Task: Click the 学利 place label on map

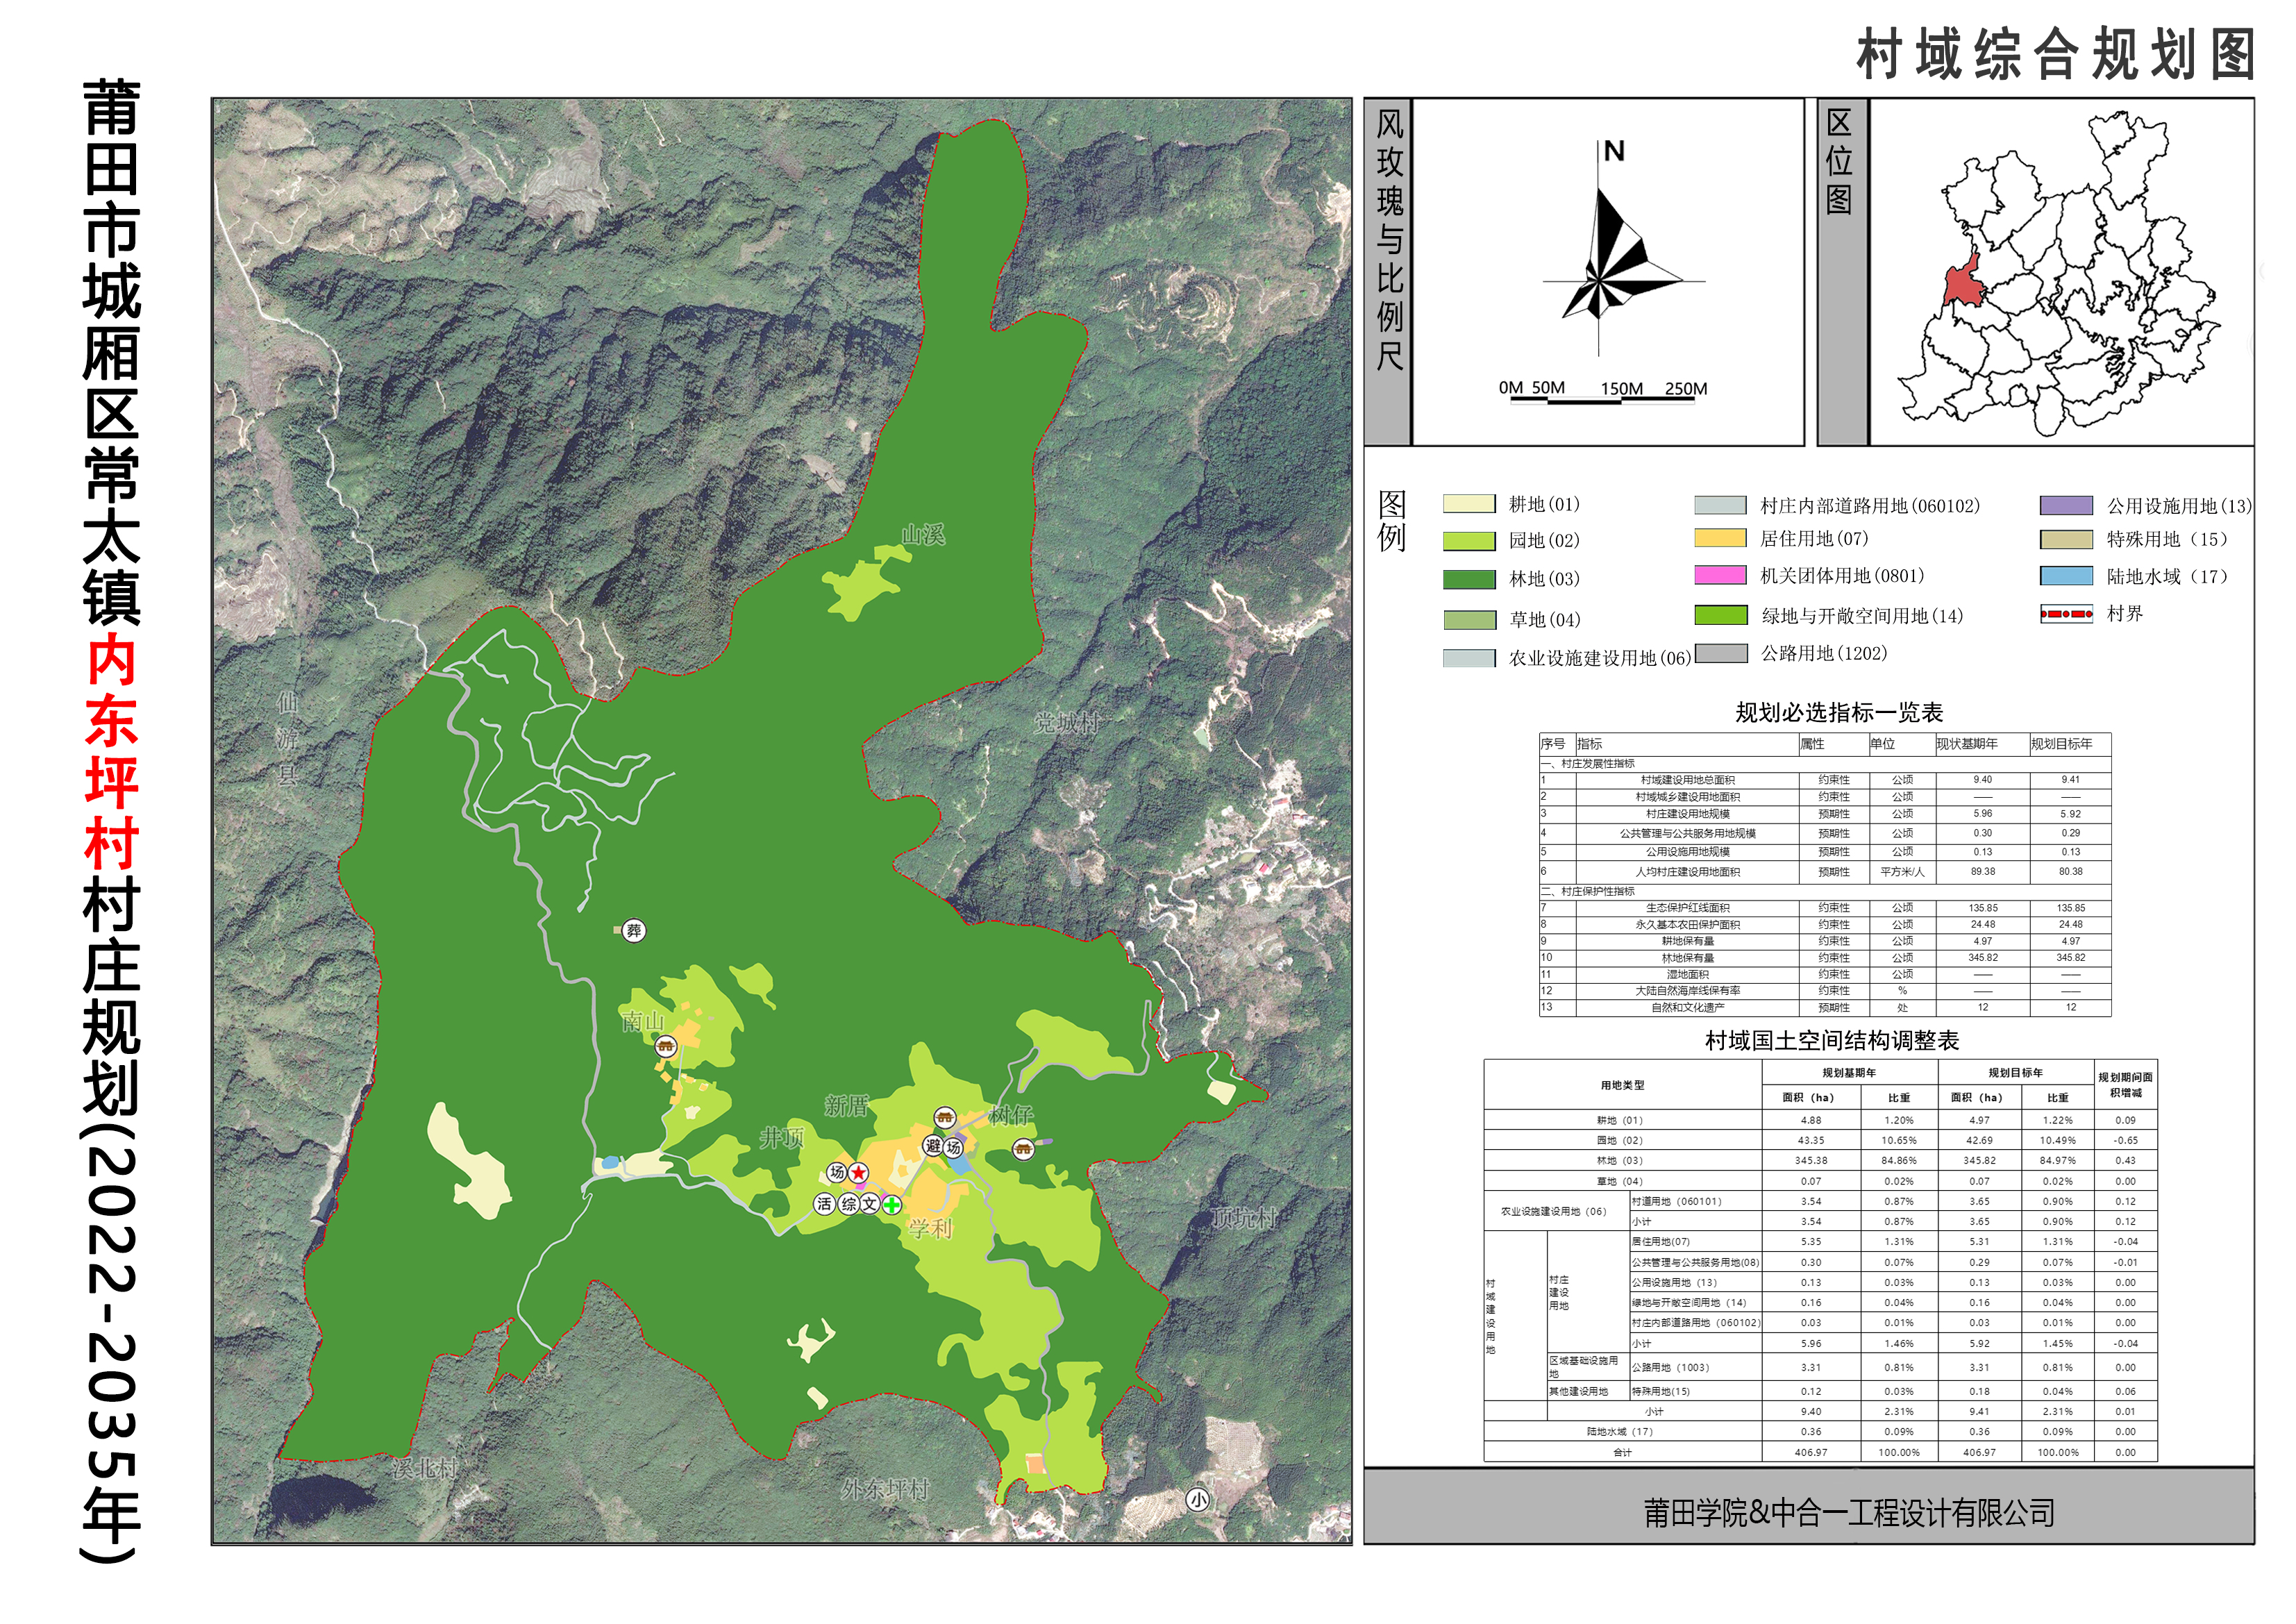Action: click(x=930, y=1229)
